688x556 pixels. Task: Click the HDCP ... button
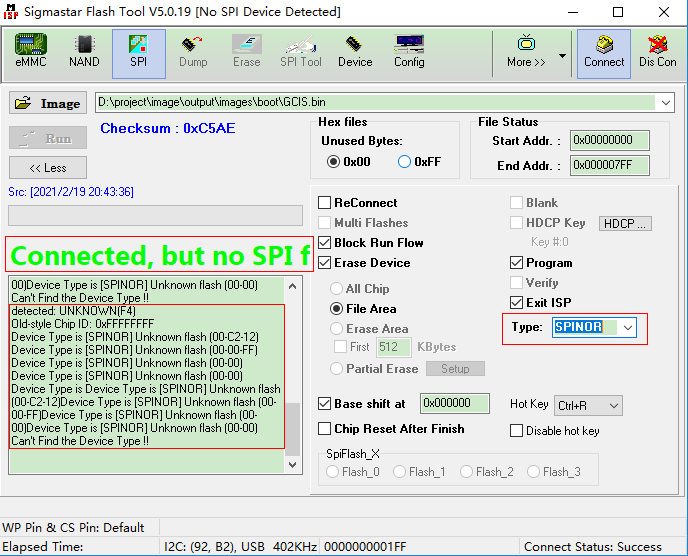(625, 223)
